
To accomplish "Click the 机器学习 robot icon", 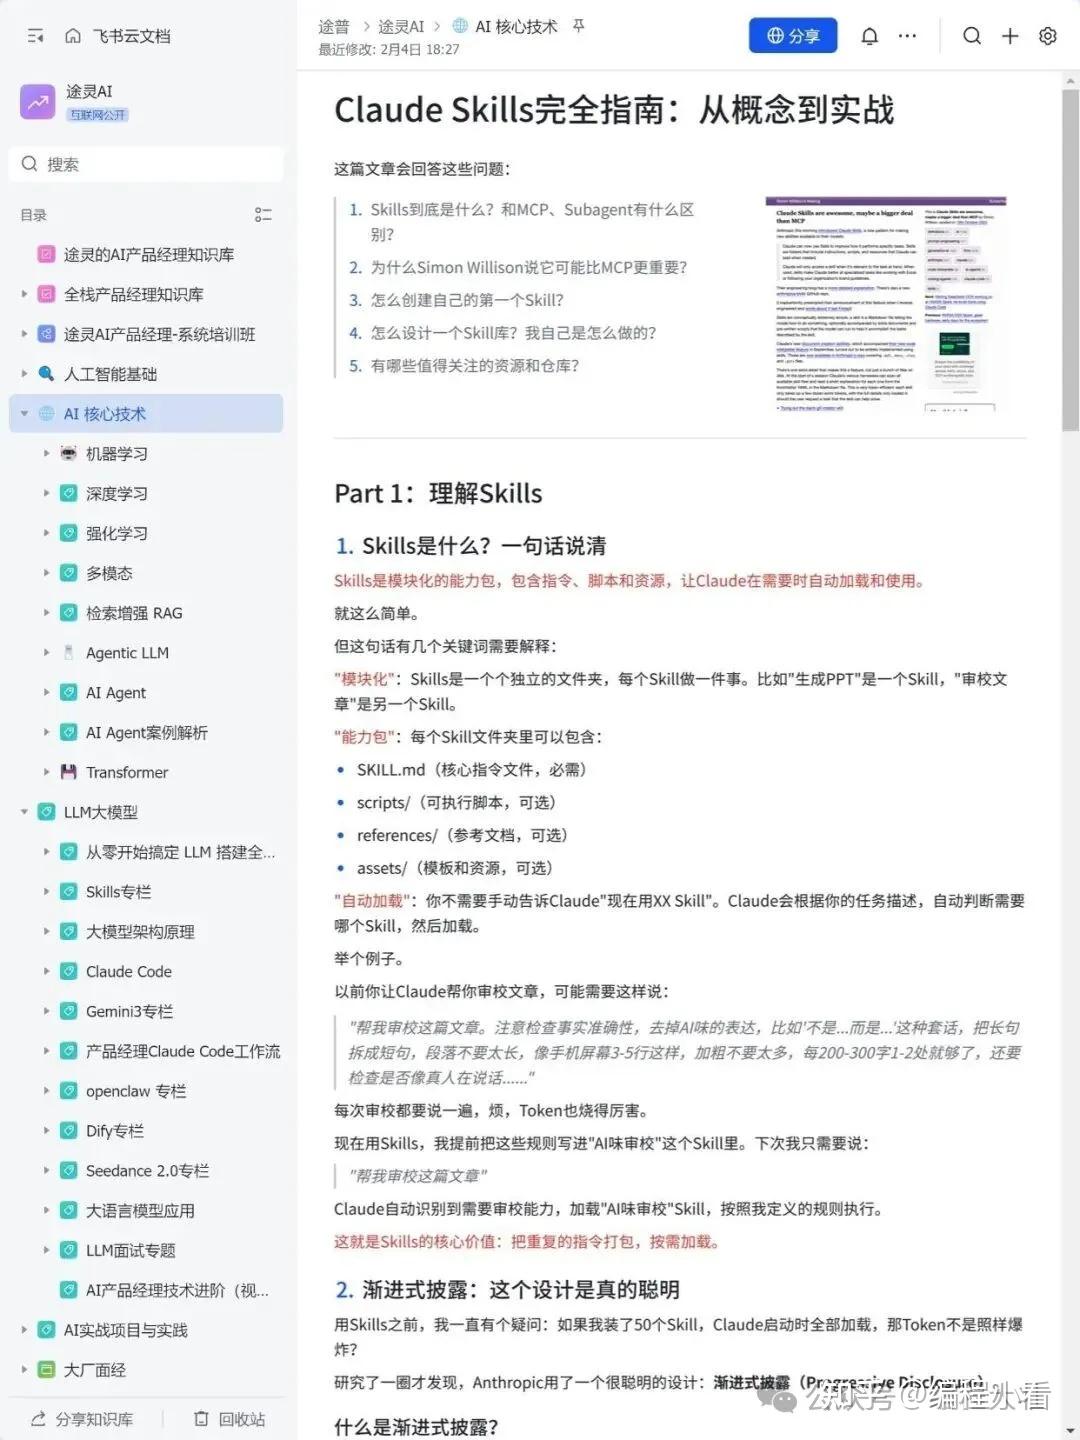I will click(68, 453).
